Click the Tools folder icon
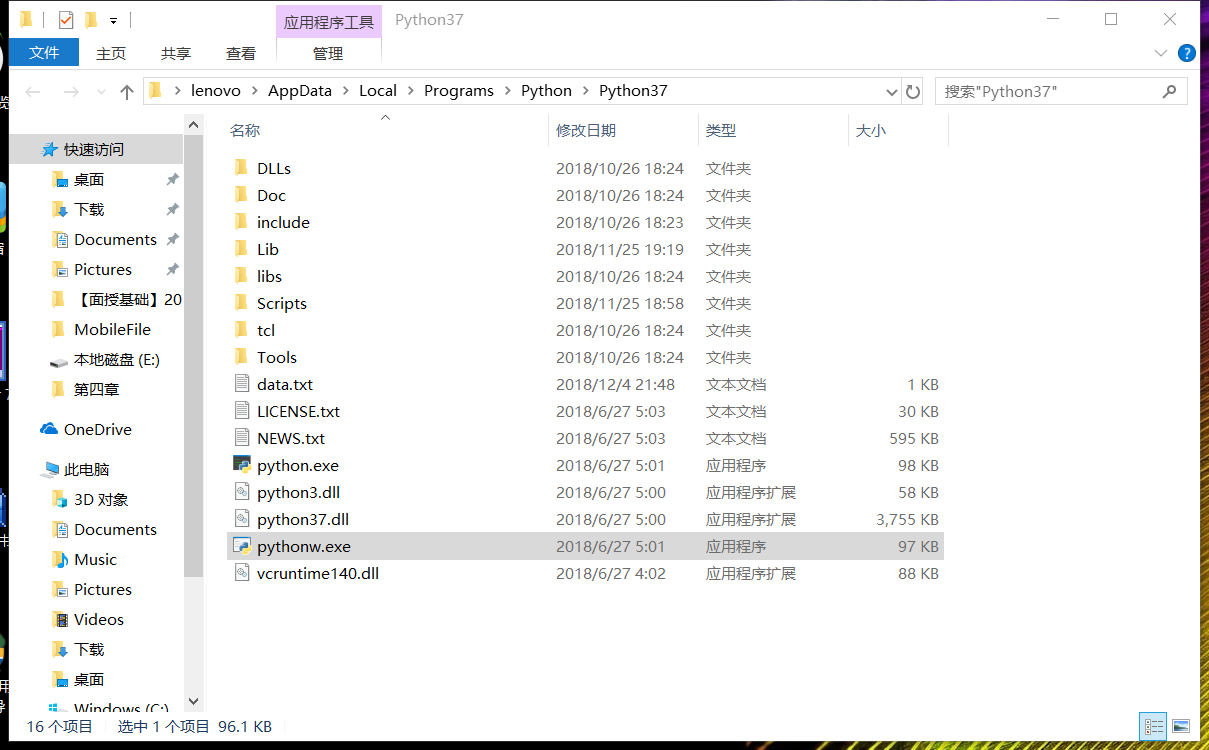Screen dimensions: 1209x750 pyautogui.click(x=241, y=357)
